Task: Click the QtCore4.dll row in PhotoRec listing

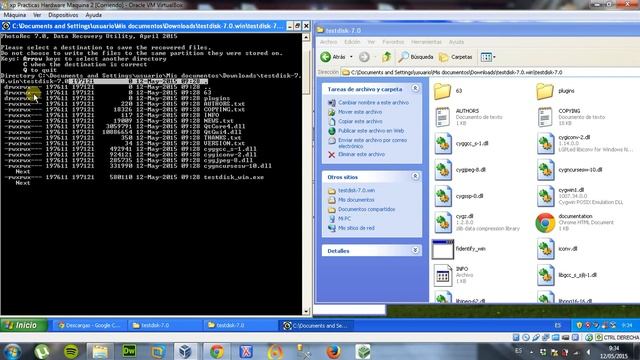Action: [x=124, y=127]
